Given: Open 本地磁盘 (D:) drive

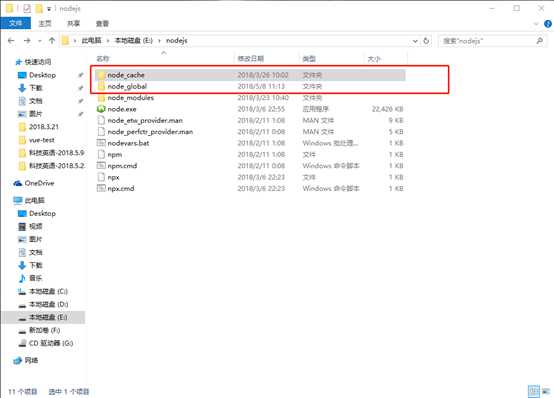Looking at the screenshot, I should (x=48, y=304).
